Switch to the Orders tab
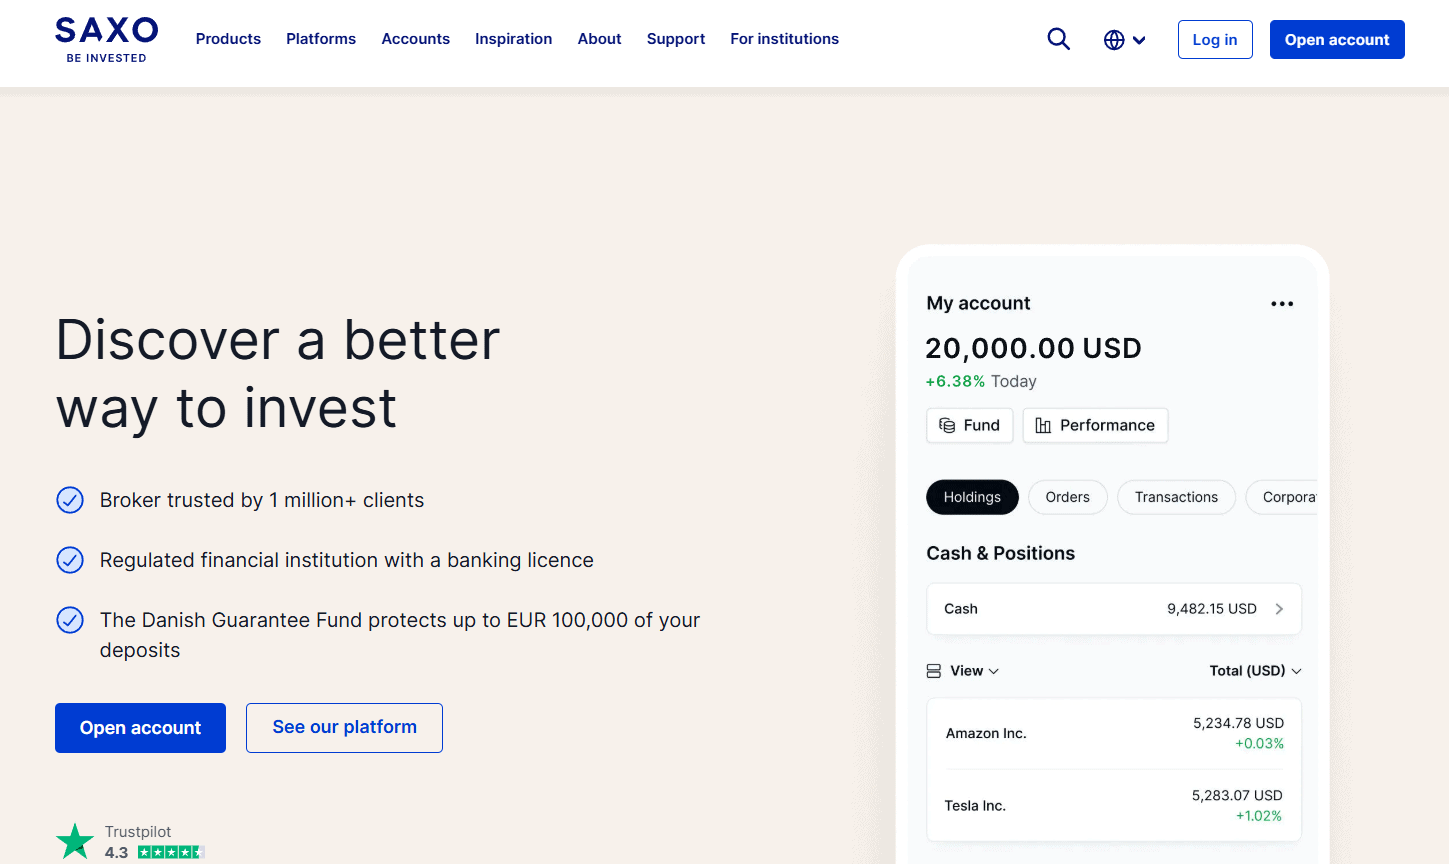 coord(1067,497)
